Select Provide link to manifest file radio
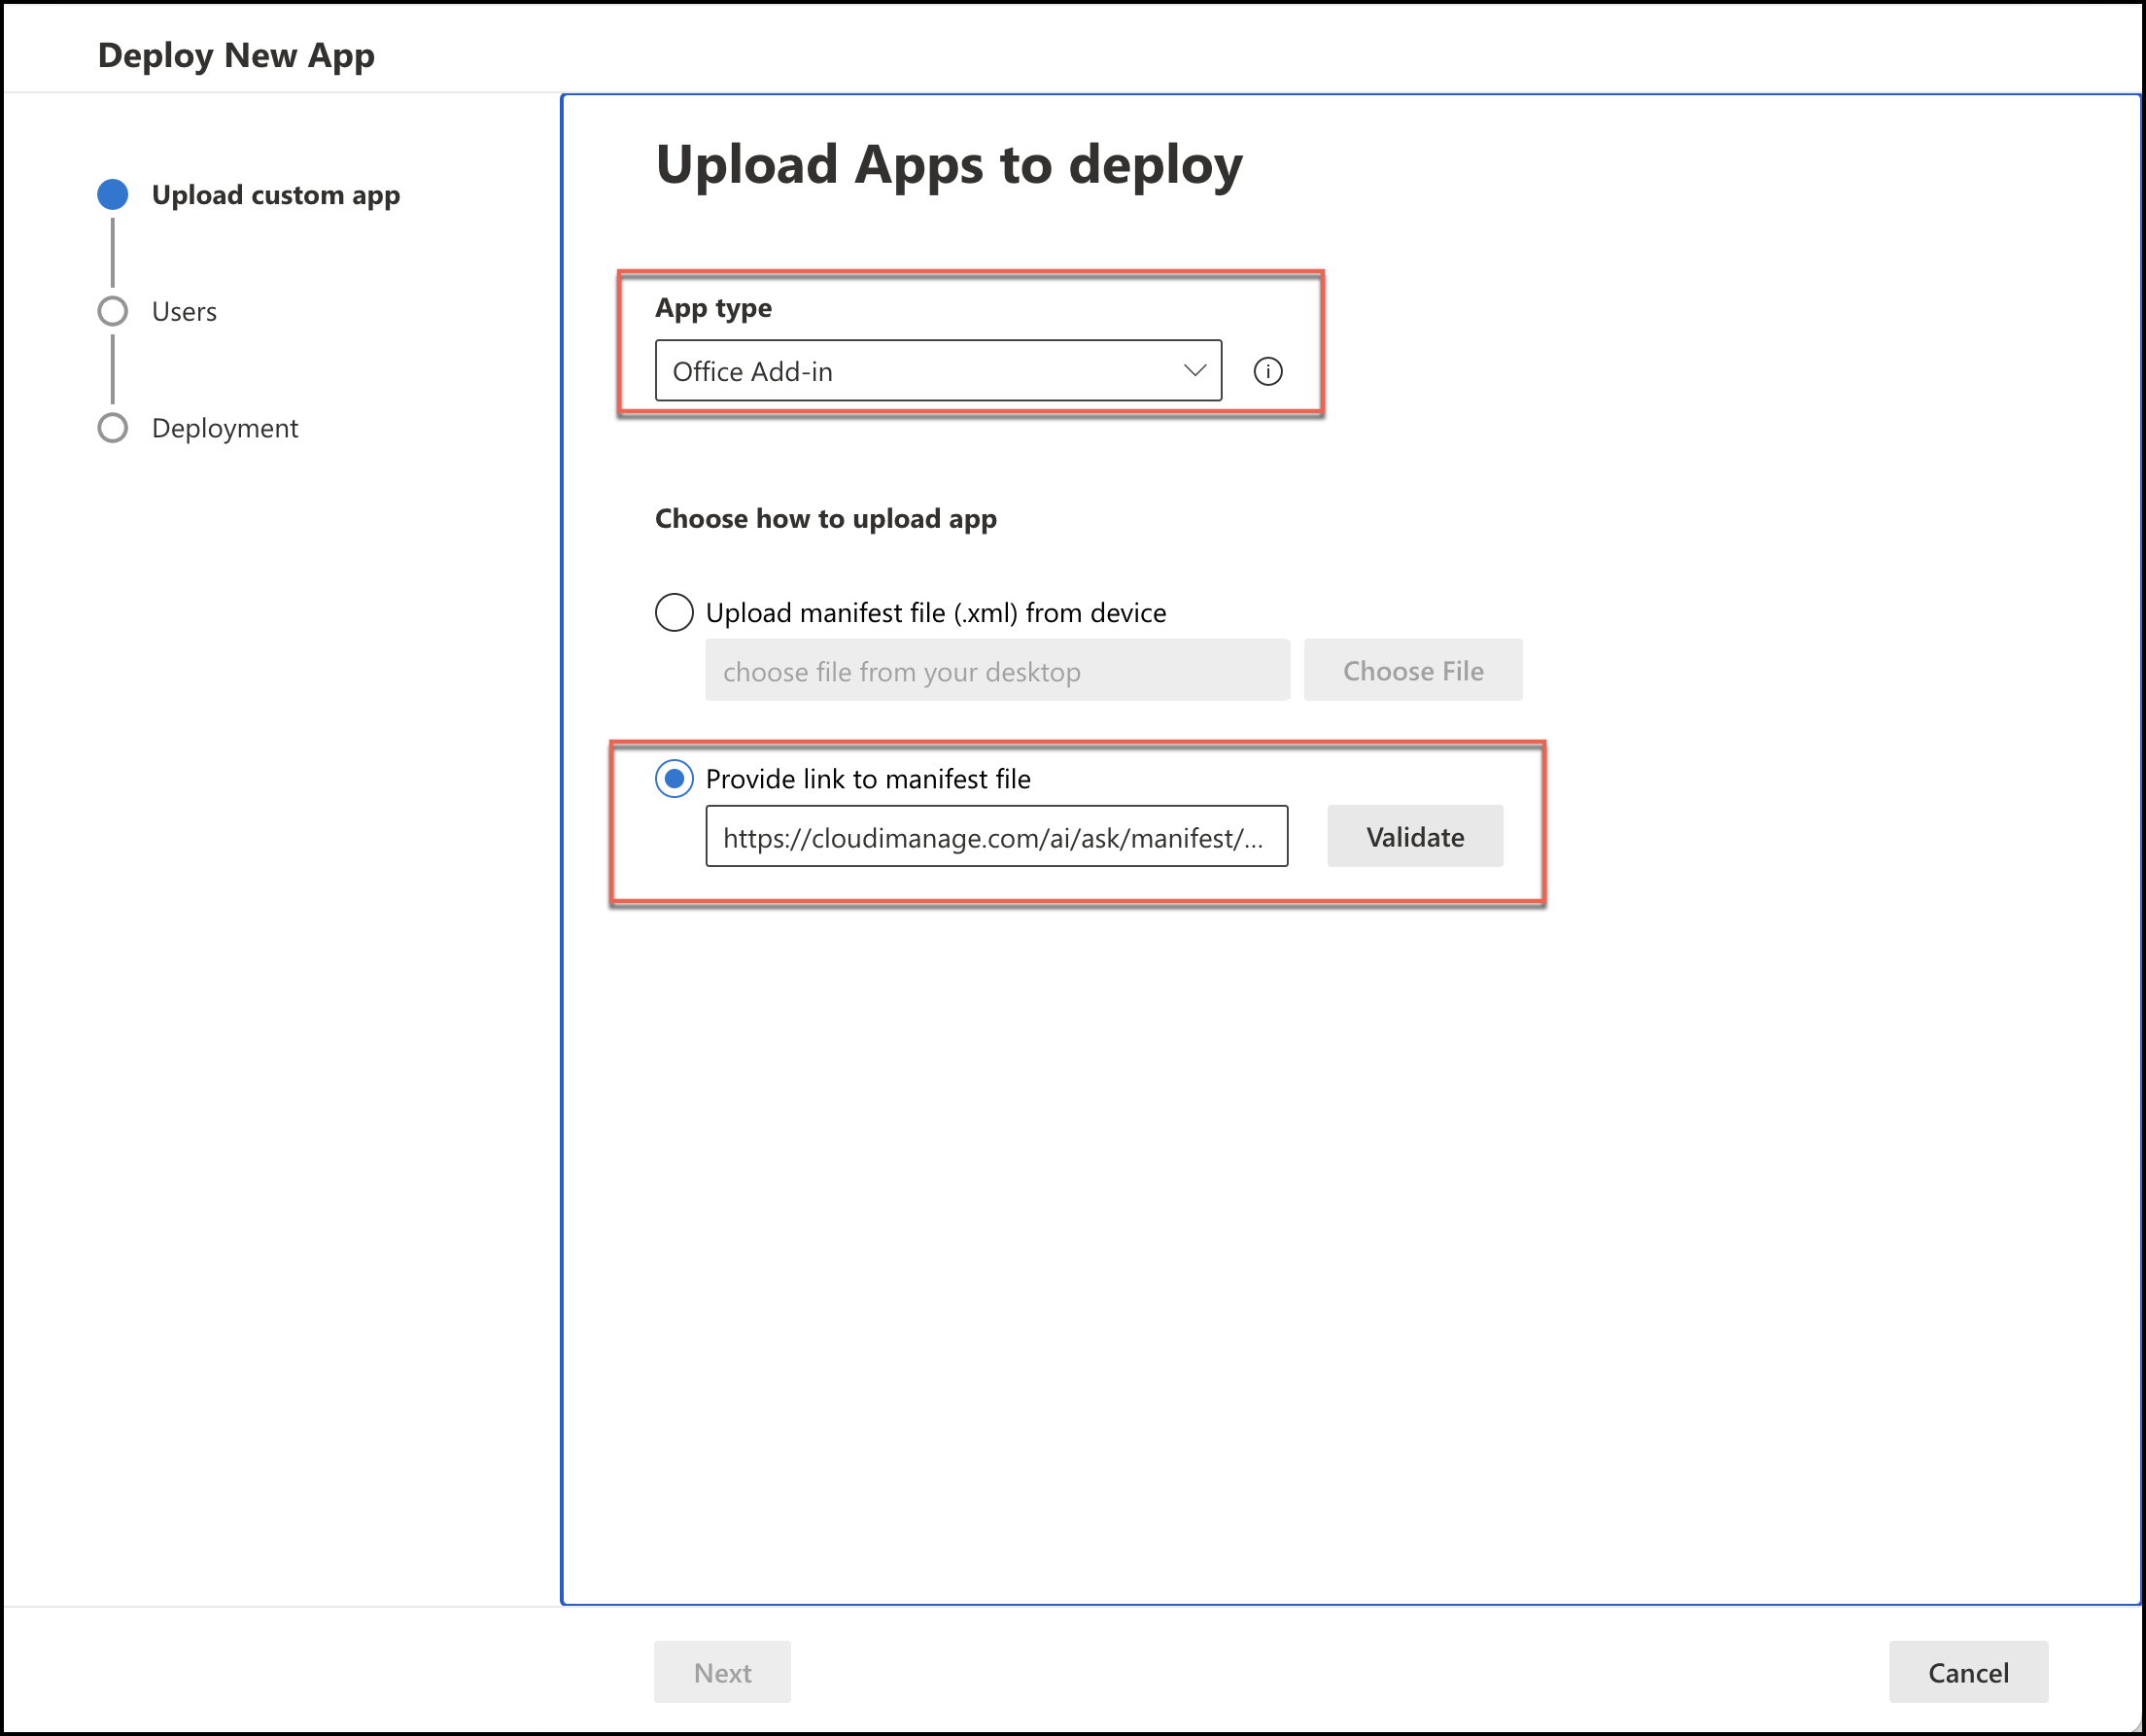 click(x=674, y=778)
